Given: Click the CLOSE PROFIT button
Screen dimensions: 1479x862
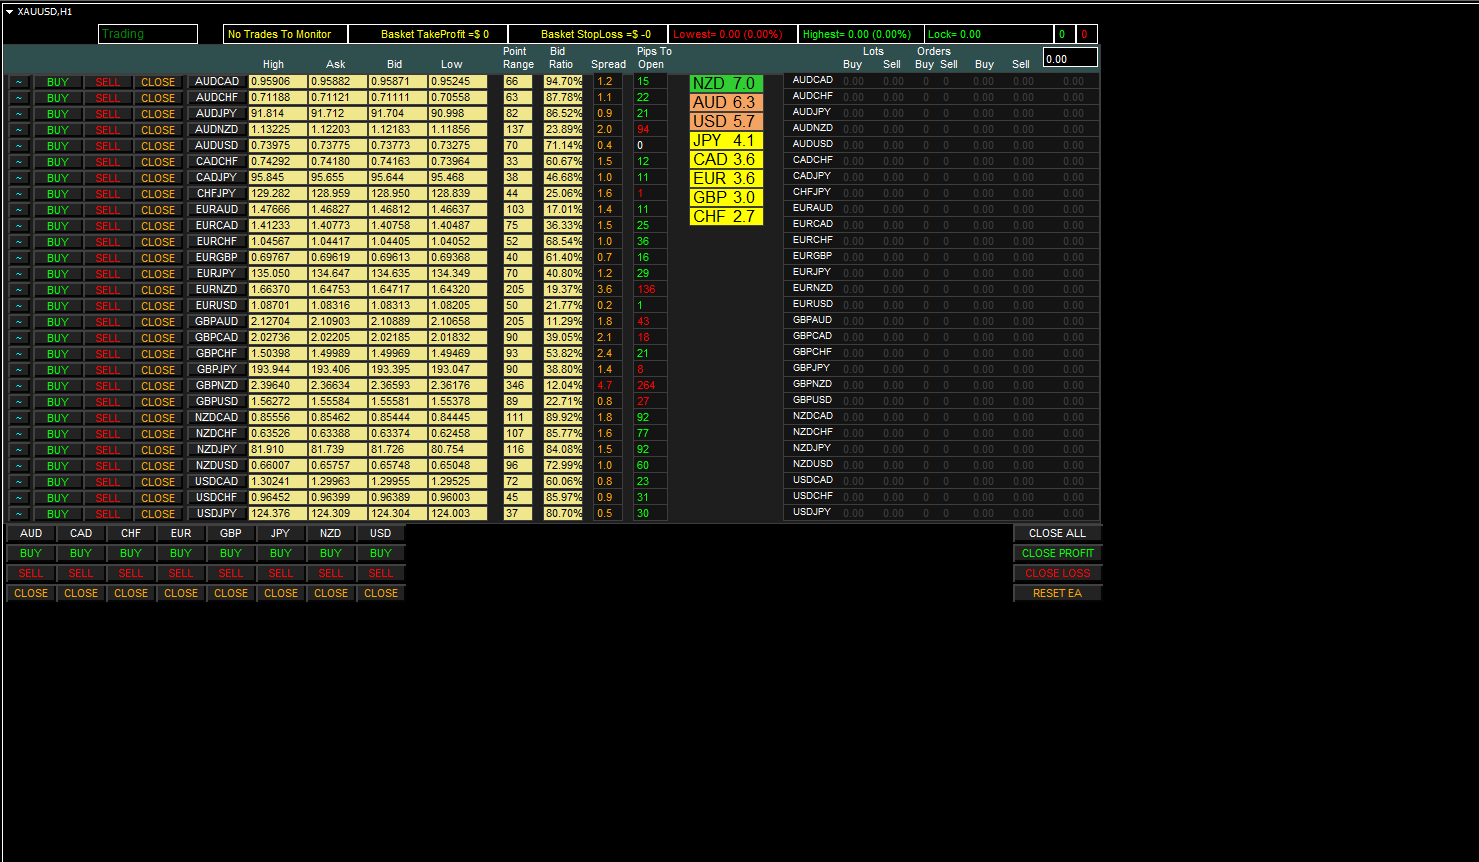Looking at the screenshot, I should (1057, 553).
